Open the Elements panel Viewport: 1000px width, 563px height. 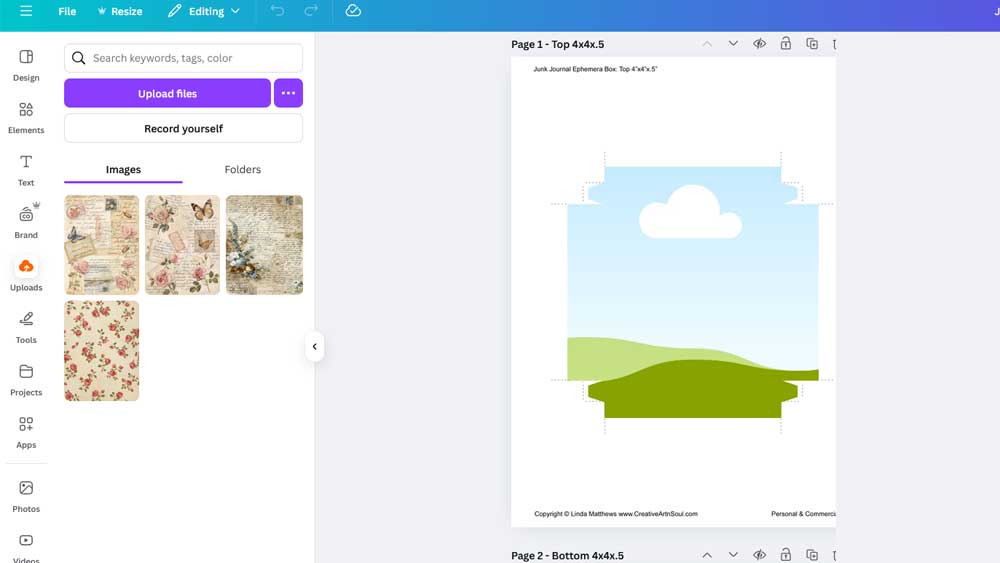point(26,117)
